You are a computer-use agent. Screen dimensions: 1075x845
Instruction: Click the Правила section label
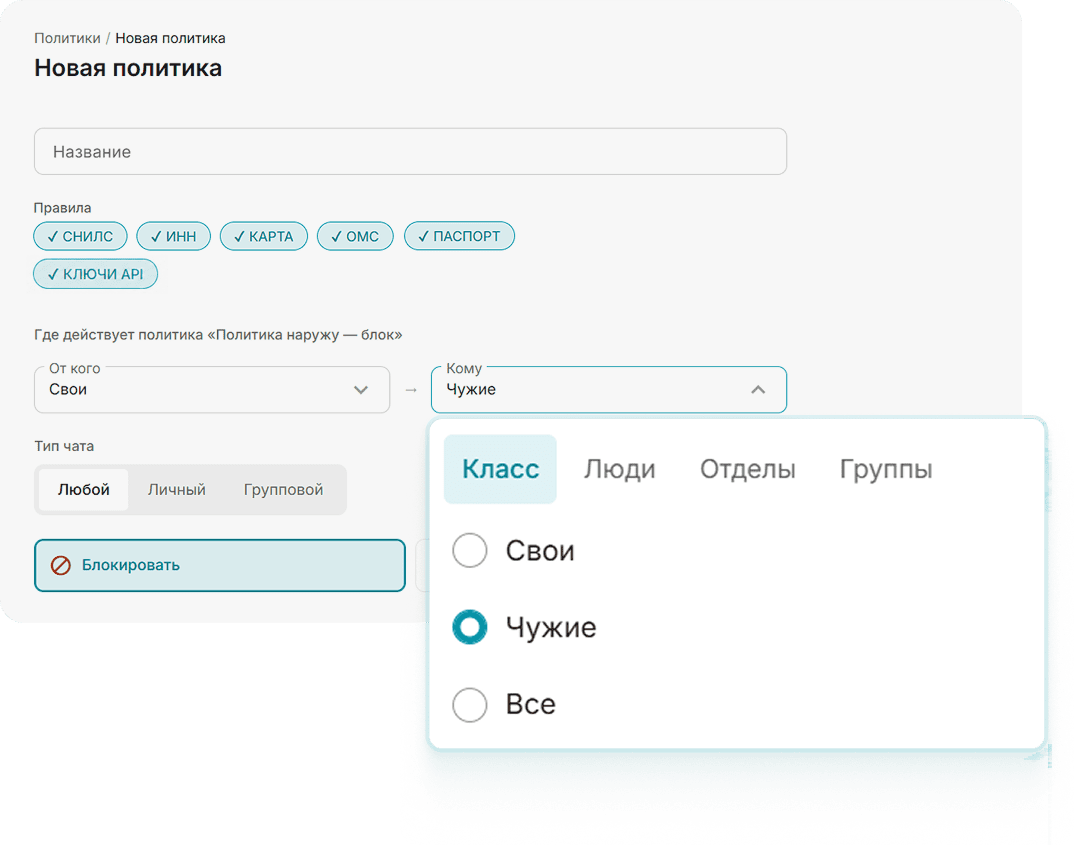[62, 208]
